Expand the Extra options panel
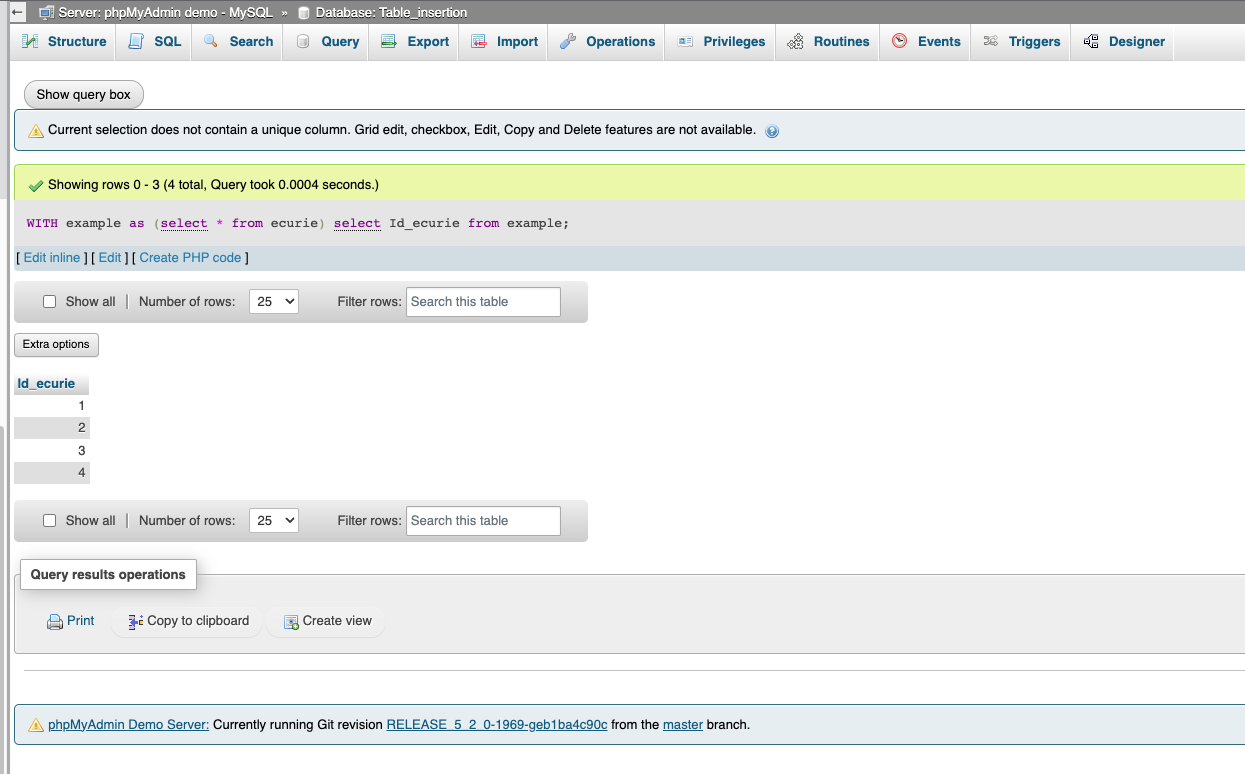This screenshot has height=774, width=1245. click(x=55, y=344)
